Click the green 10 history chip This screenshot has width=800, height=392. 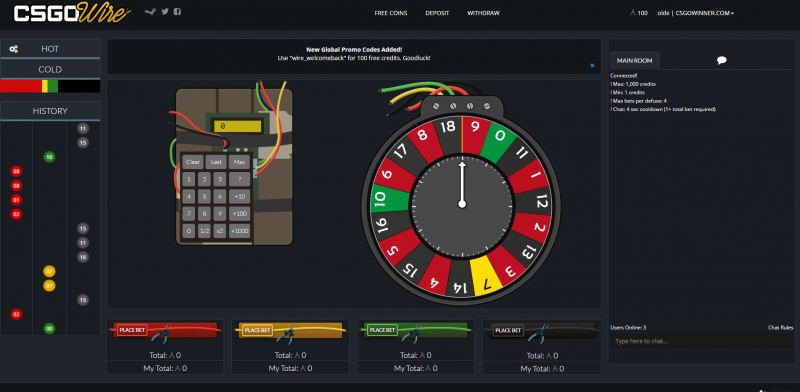(49, 157)
